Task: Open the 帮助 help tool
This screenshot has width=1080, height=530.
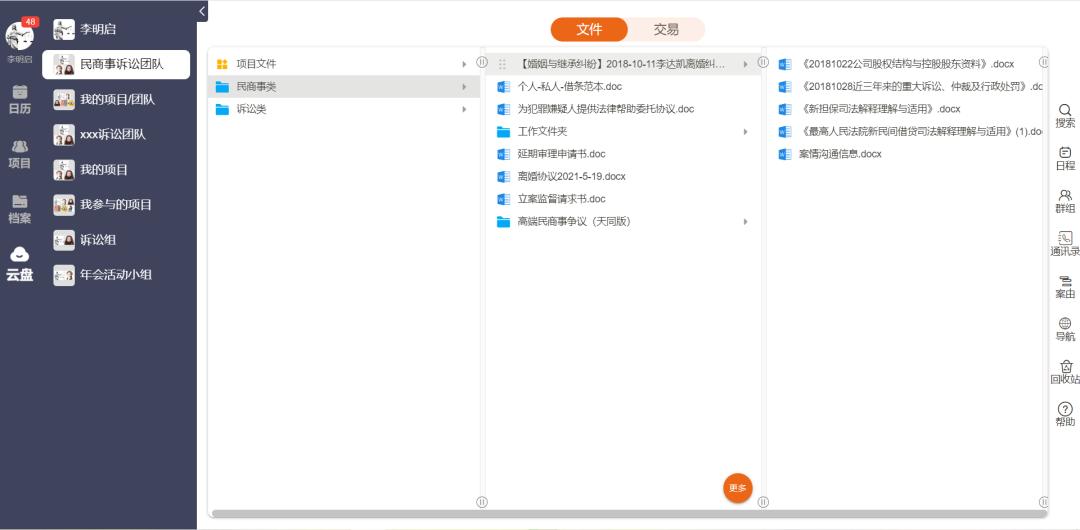Action: click(1065, 416)
